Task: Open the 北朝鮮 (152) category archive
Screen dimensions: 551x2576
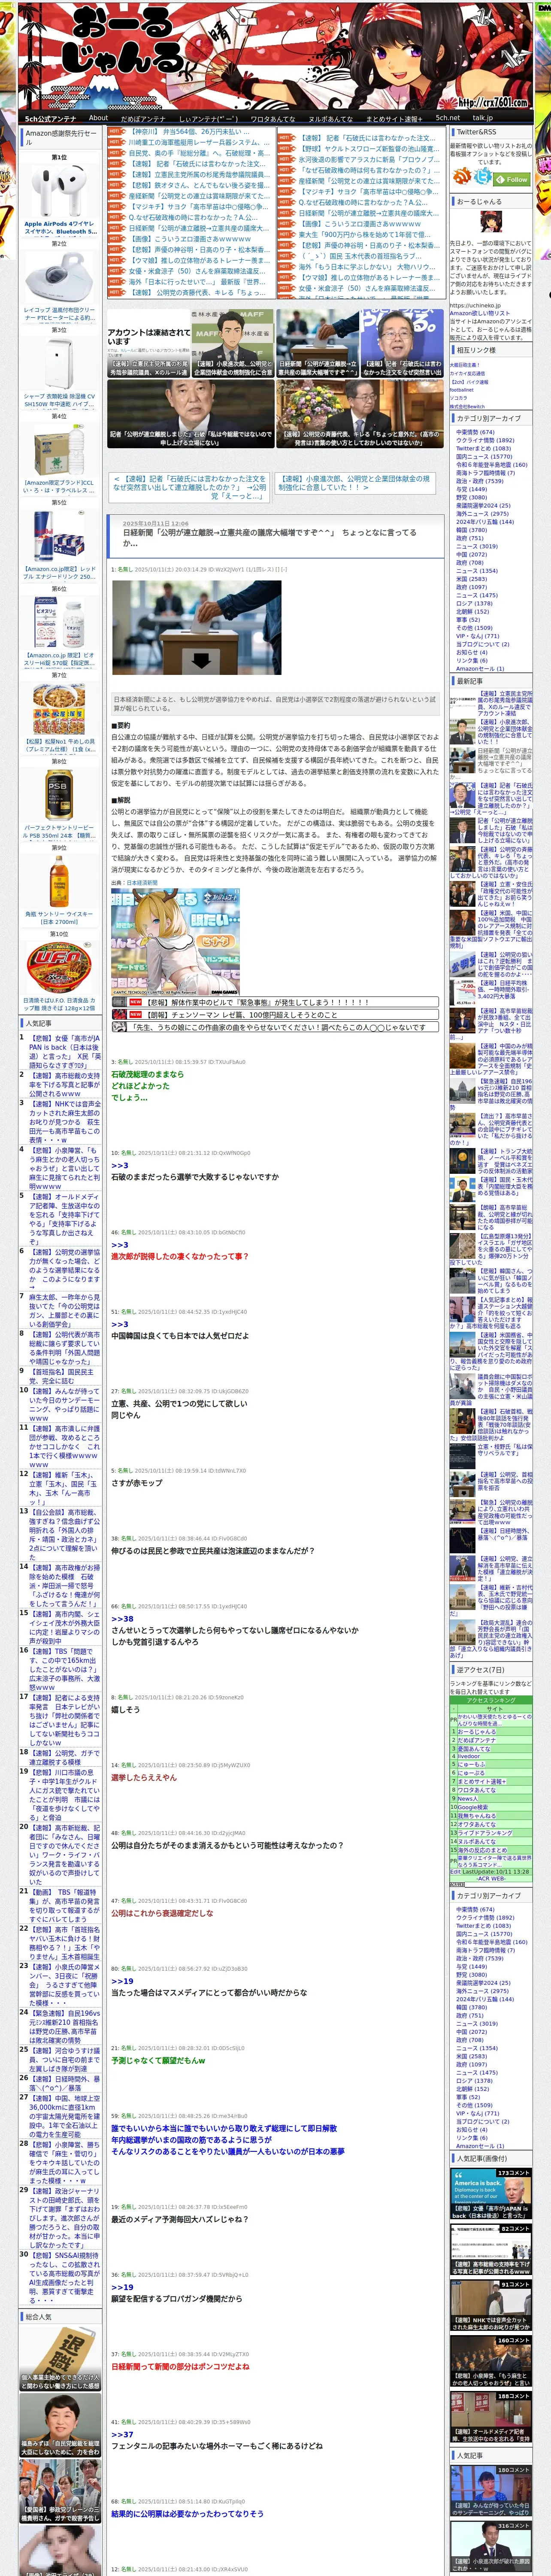Action: click(473, 611)
